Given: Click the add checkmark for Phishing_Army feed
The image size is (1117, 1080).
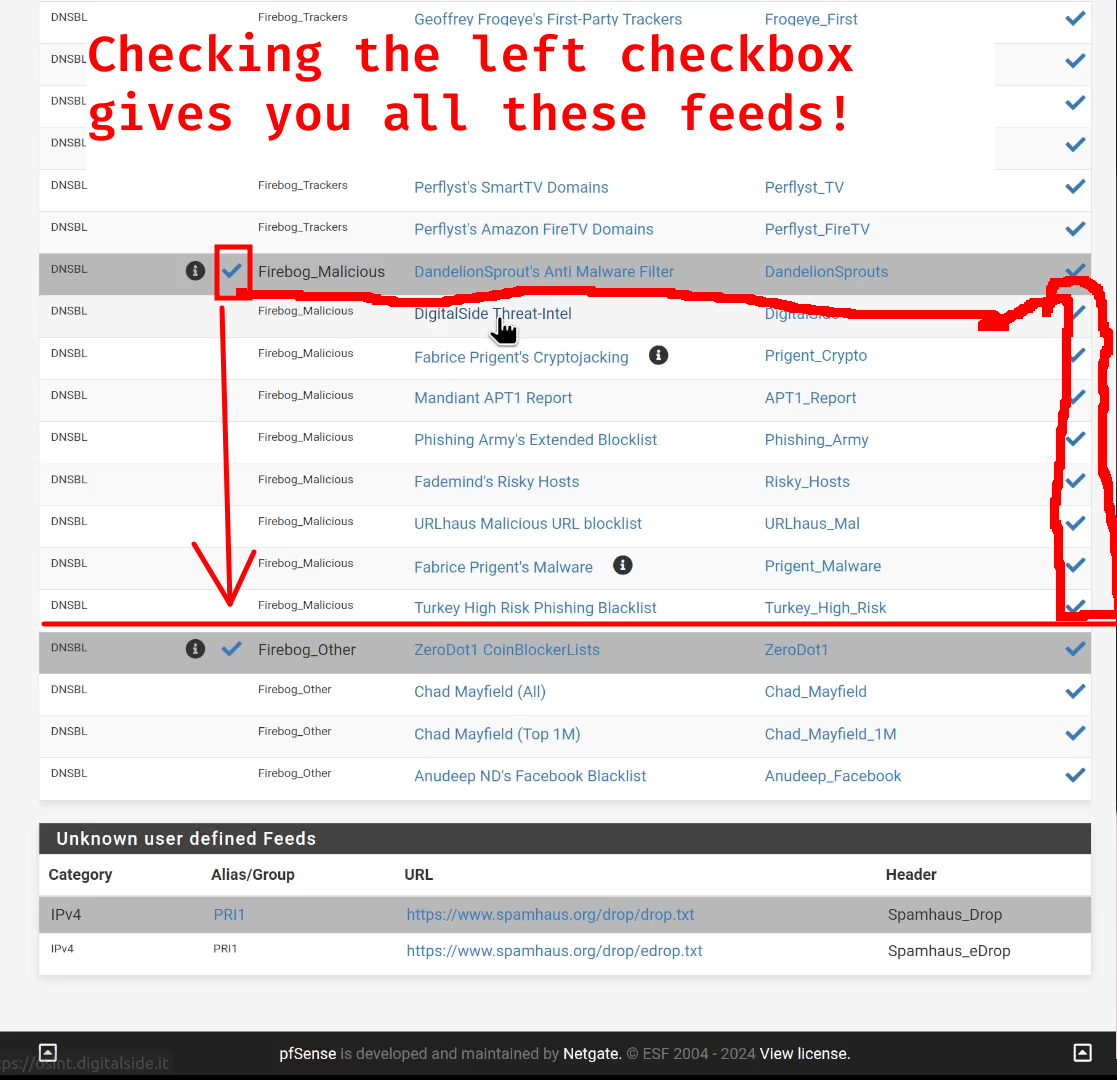Looking at the screenshot, I should coord(1075,439).
